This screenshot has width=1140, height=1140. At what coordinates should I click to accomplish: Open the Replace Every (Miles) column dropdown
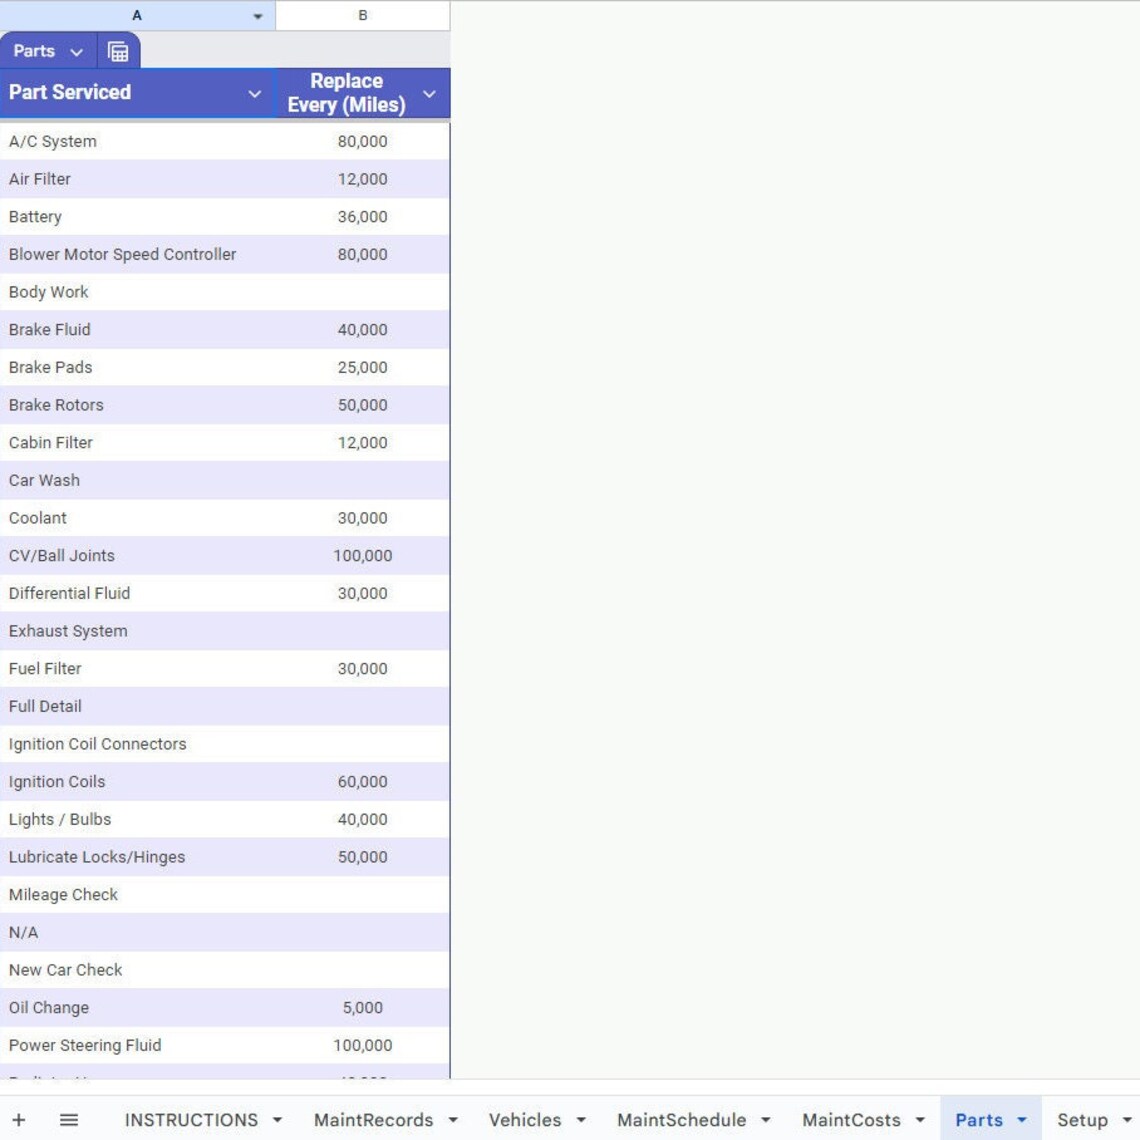(x=428, y=93)
